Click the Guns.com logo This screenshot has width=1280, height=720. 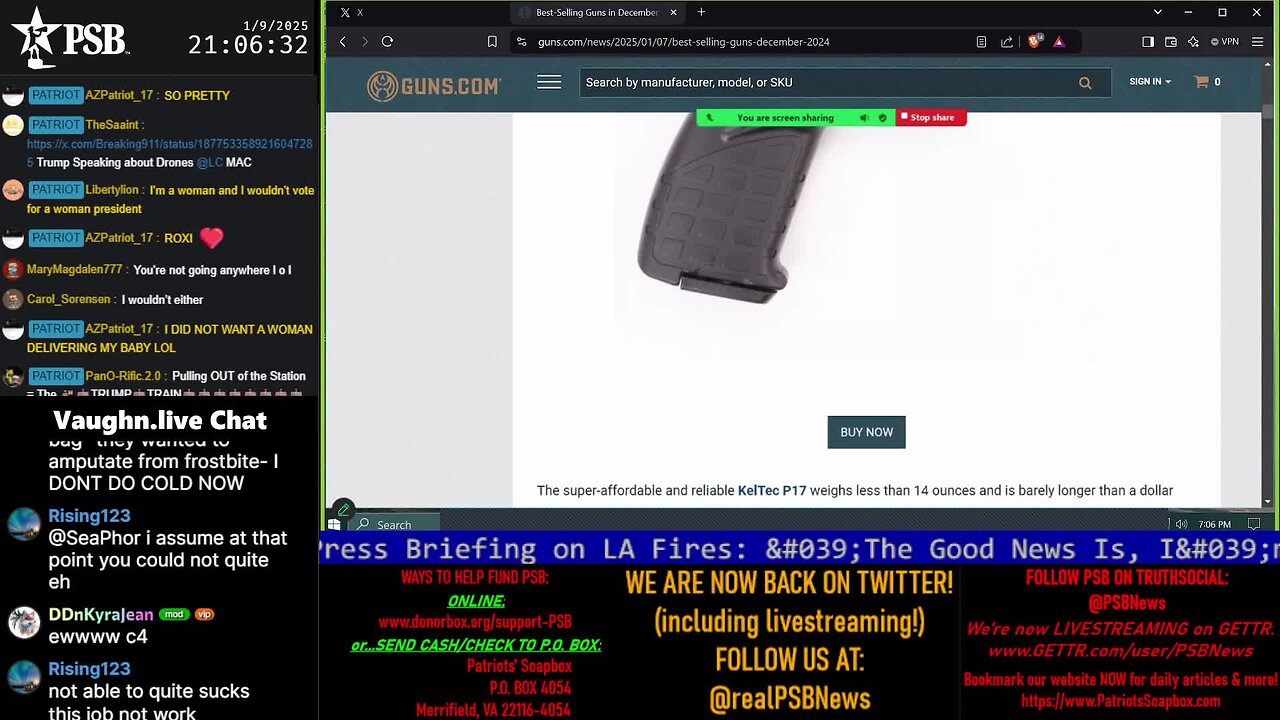(x=434, y=86)
